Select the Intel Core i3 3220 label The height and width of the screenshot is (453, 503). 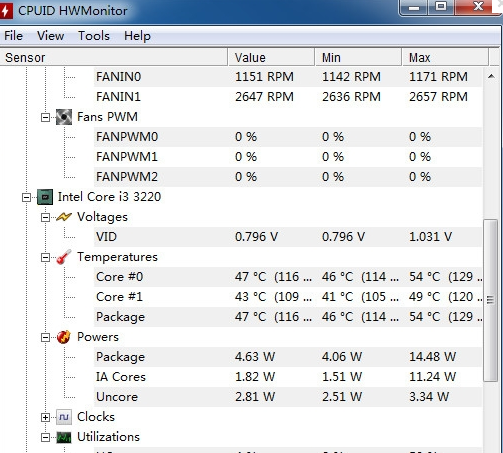pyautogui.click(x=109, y=197)
